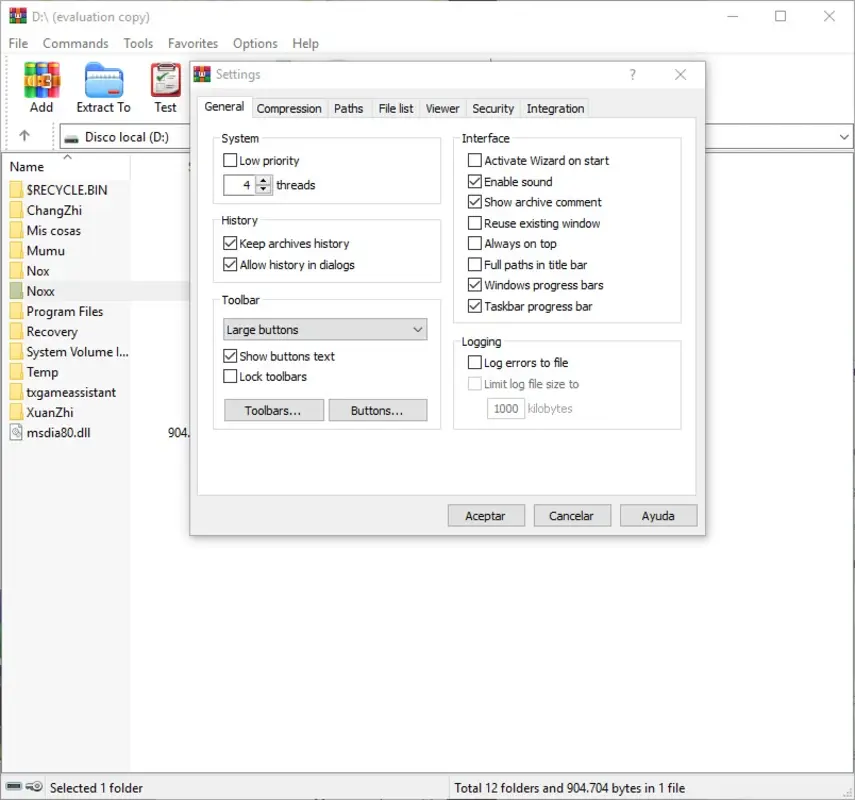Click the Ayuda button
This screenshot has width=855, height=800.
tap(658, 515)
